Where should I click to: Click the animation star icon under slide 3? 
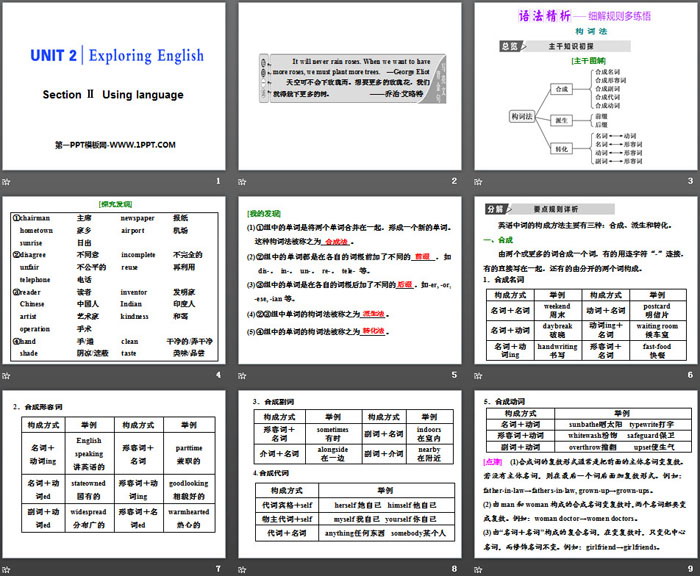tap(477, 181)
